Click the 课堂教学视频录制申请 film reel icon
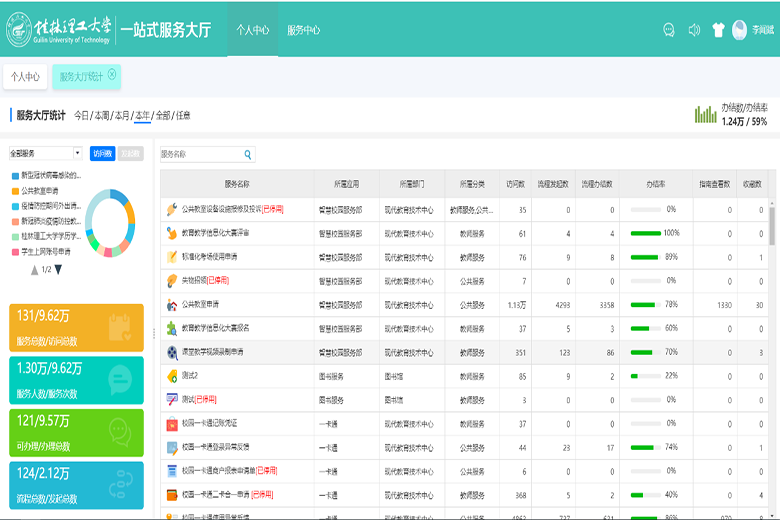The height and width of the screenshot is (520, 780). click(x=172, y=352)
